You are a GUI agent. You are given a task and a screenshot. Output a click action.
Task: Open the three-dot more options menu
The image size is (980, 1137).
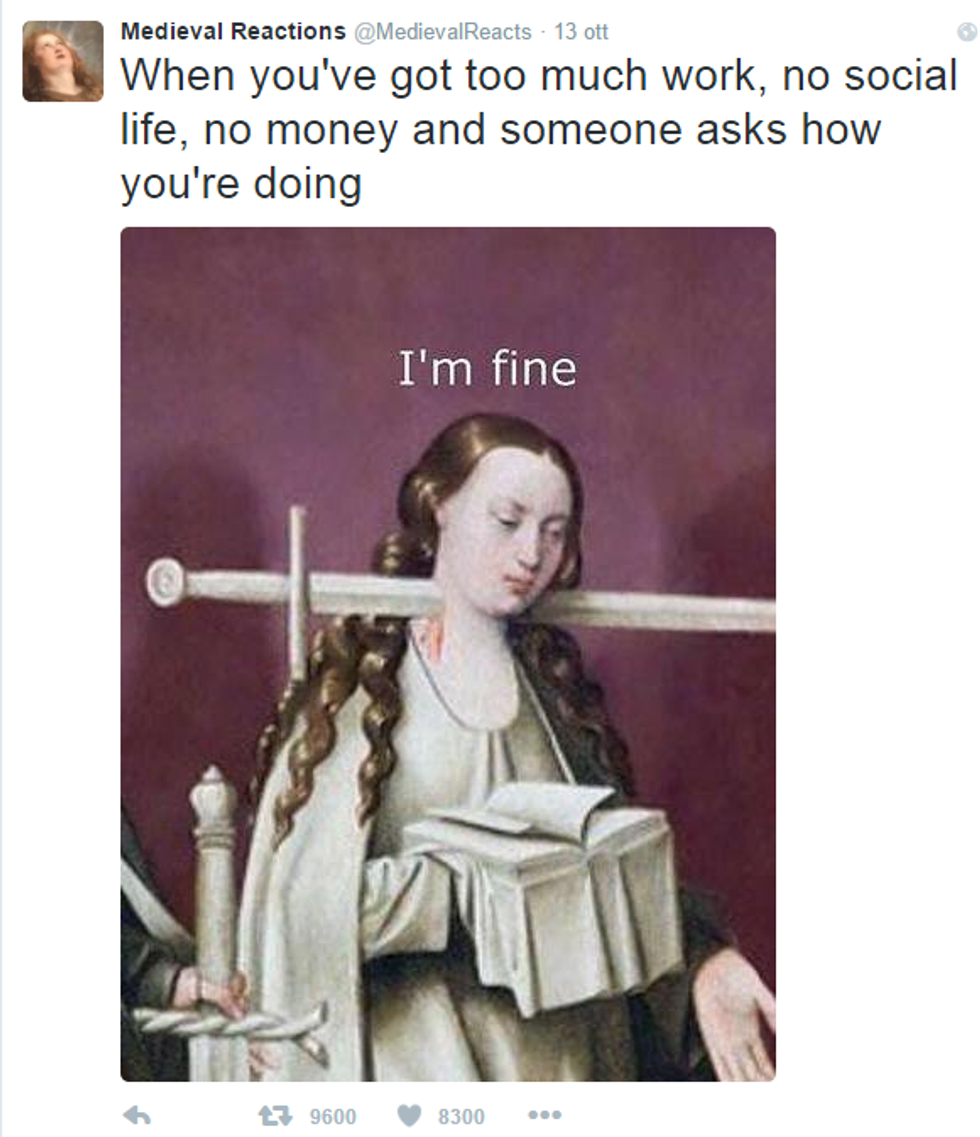(x=545, y=1115)
